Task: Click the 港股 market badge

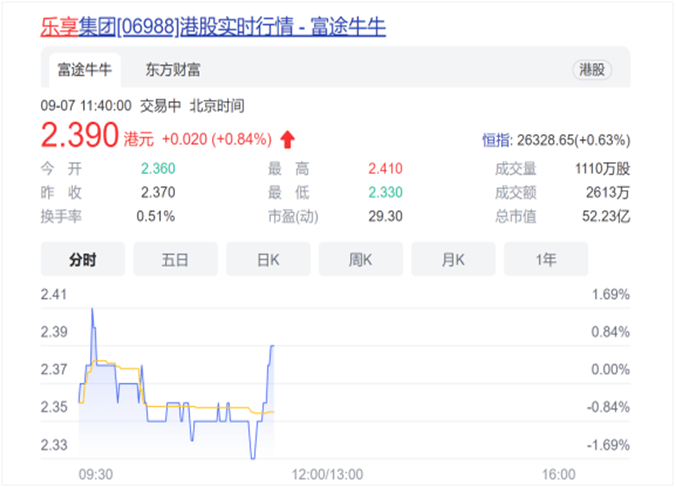Action: (592, 70)
